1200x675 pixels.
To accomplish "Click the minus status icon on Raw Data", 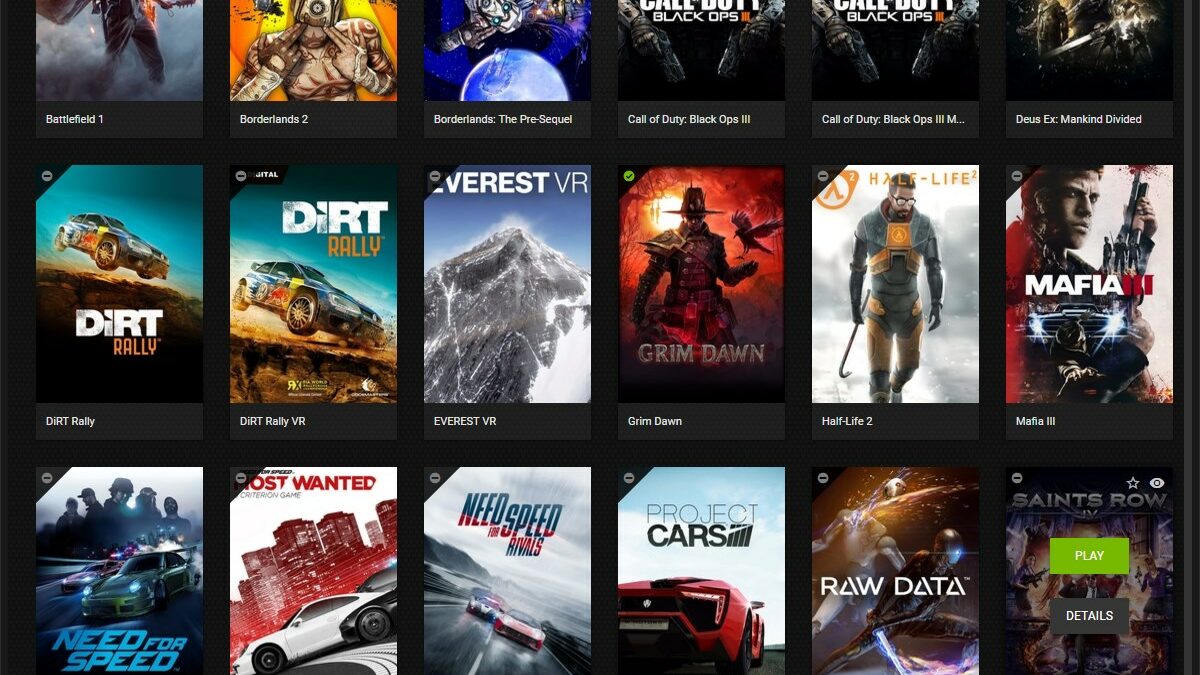I will (x=823, y=478).
